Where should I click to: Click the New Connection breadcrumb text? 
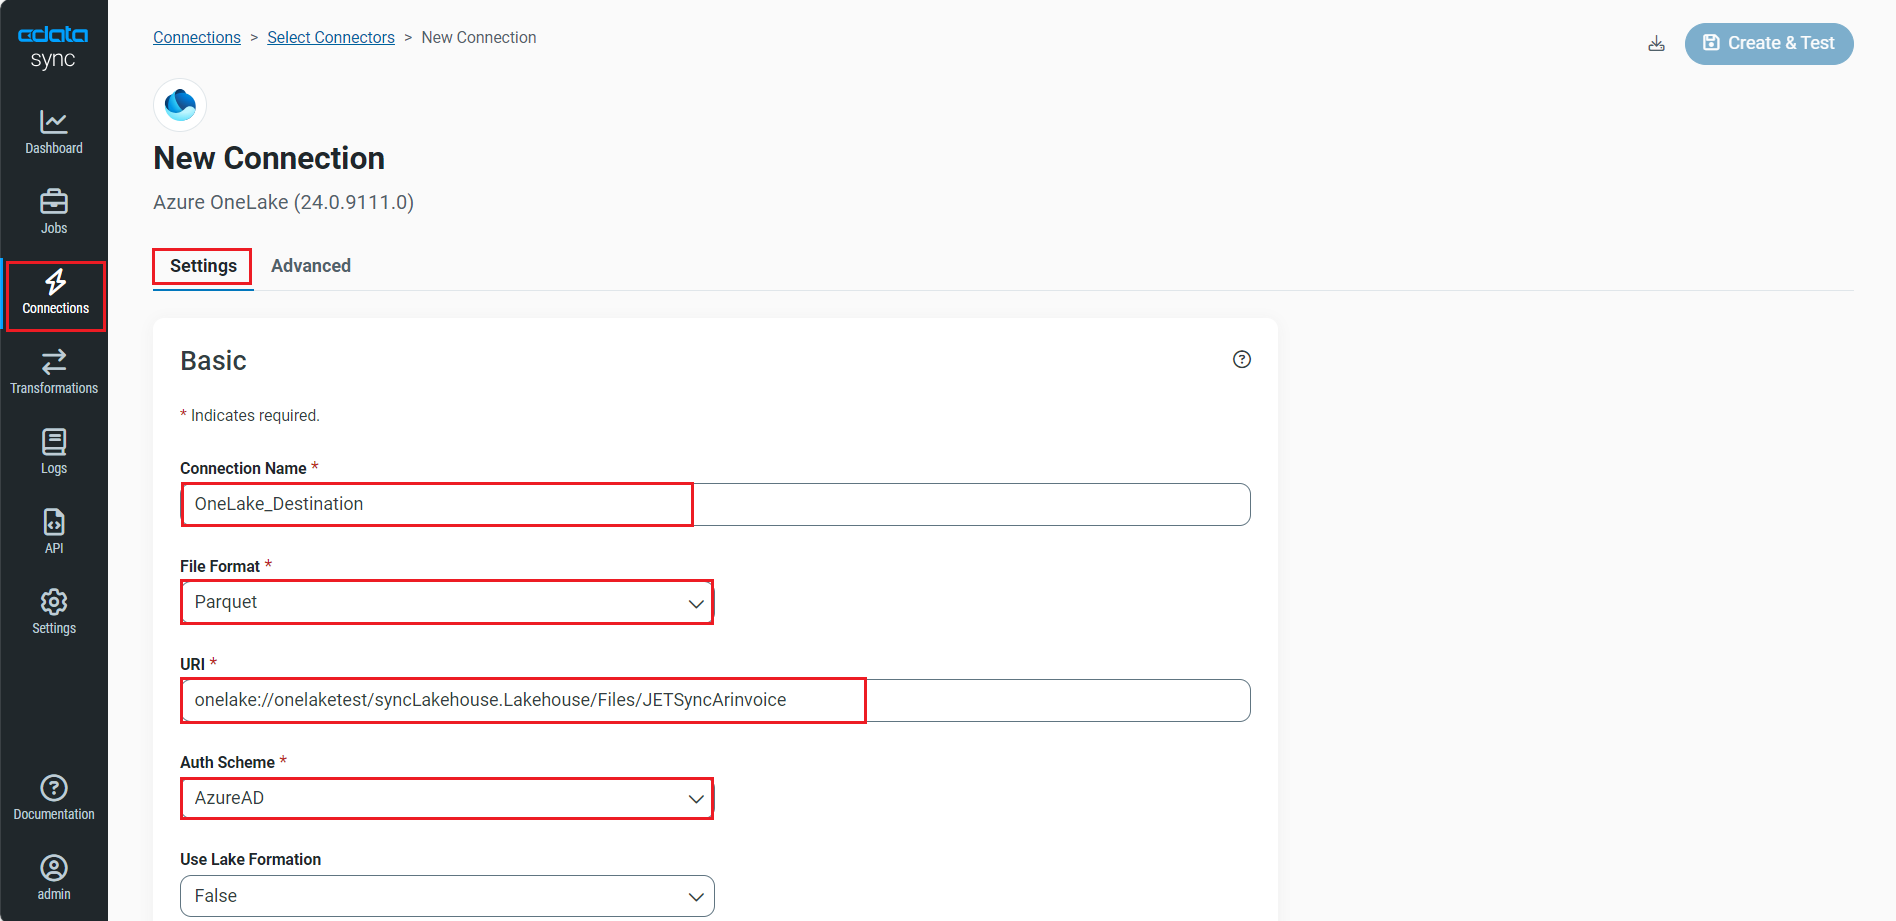pos(479,38)
